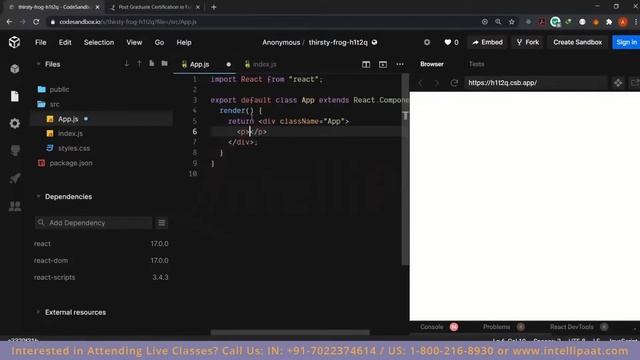Click the dependency list menu icon
The height and width of the screenshot is (360, 640).
coord(162,223)
